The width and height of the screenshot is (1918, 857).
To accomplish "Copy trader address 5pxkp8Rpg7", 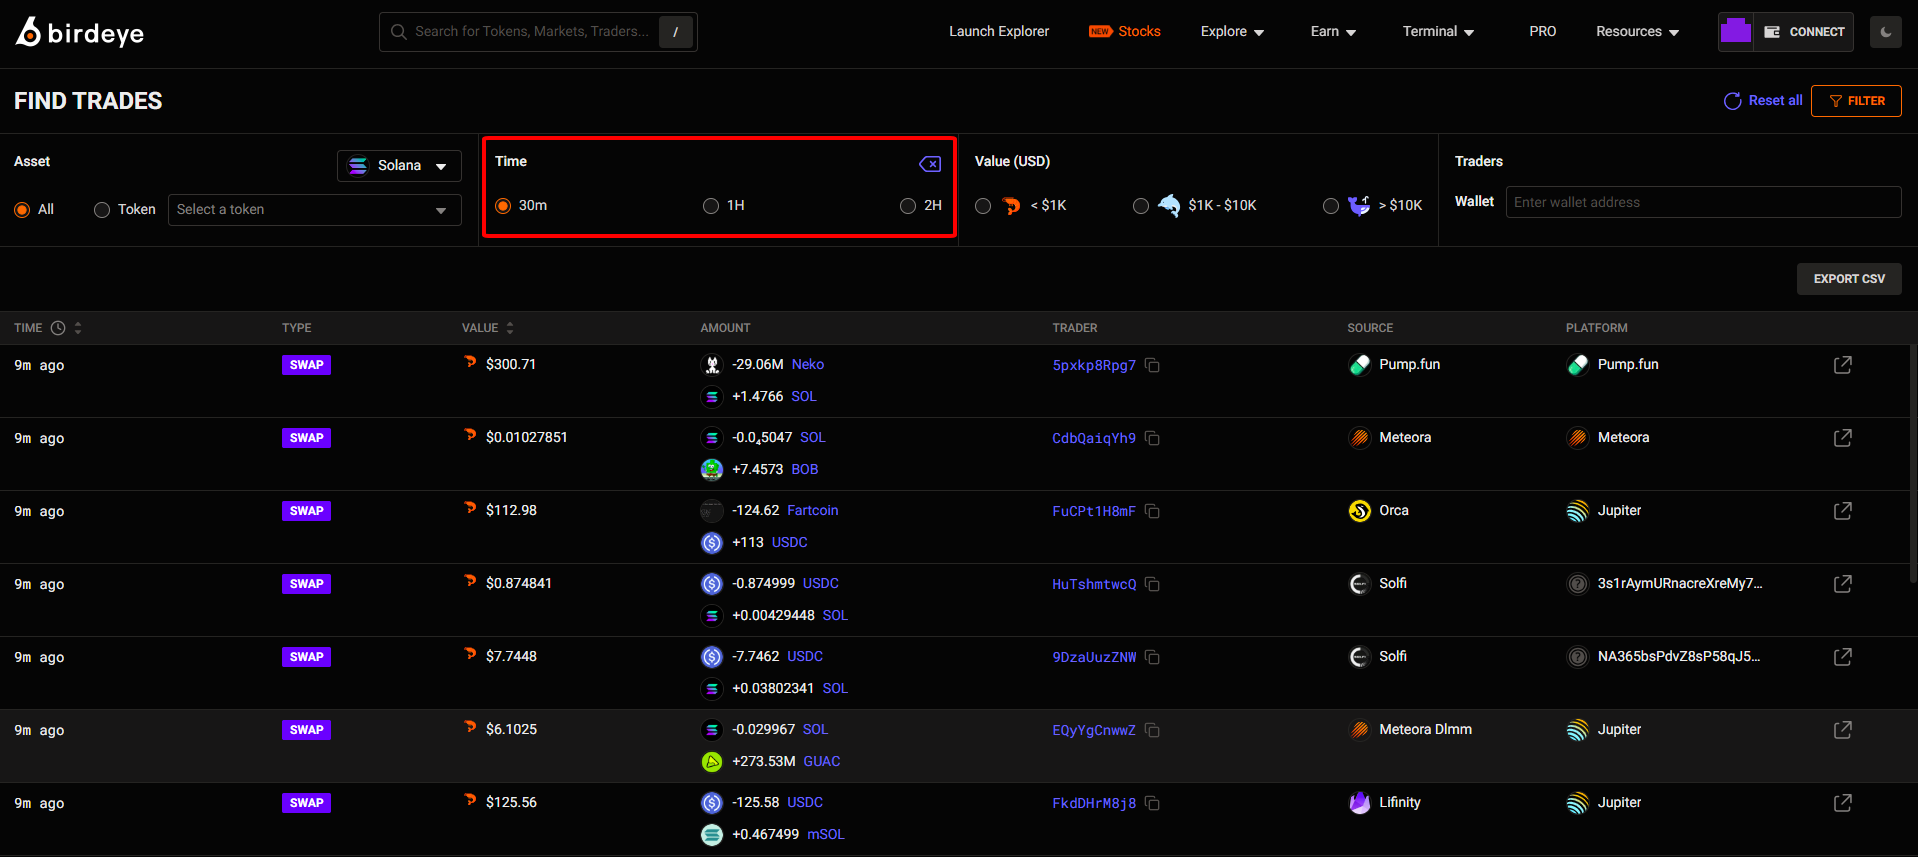I will [1152, 366].
